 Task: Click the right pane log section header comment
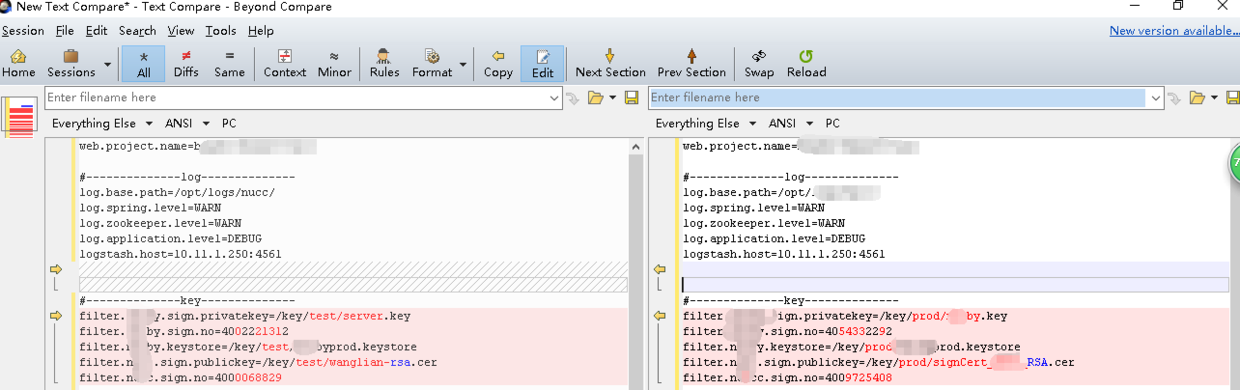tap(790, 177)
